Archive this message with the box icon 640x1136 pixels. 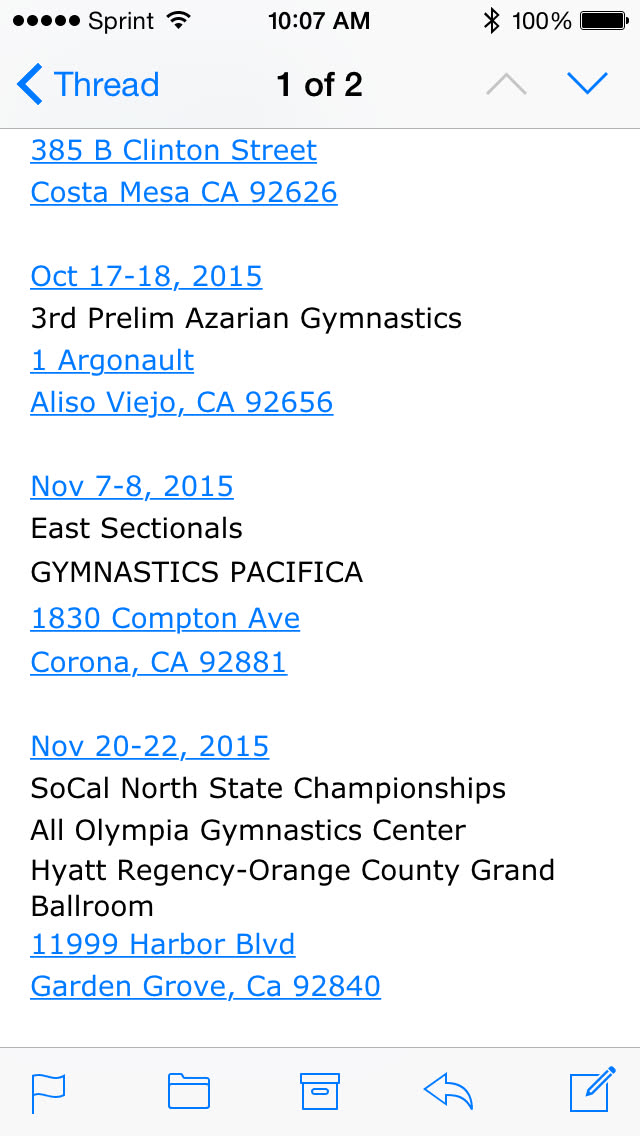[320, 1091]
